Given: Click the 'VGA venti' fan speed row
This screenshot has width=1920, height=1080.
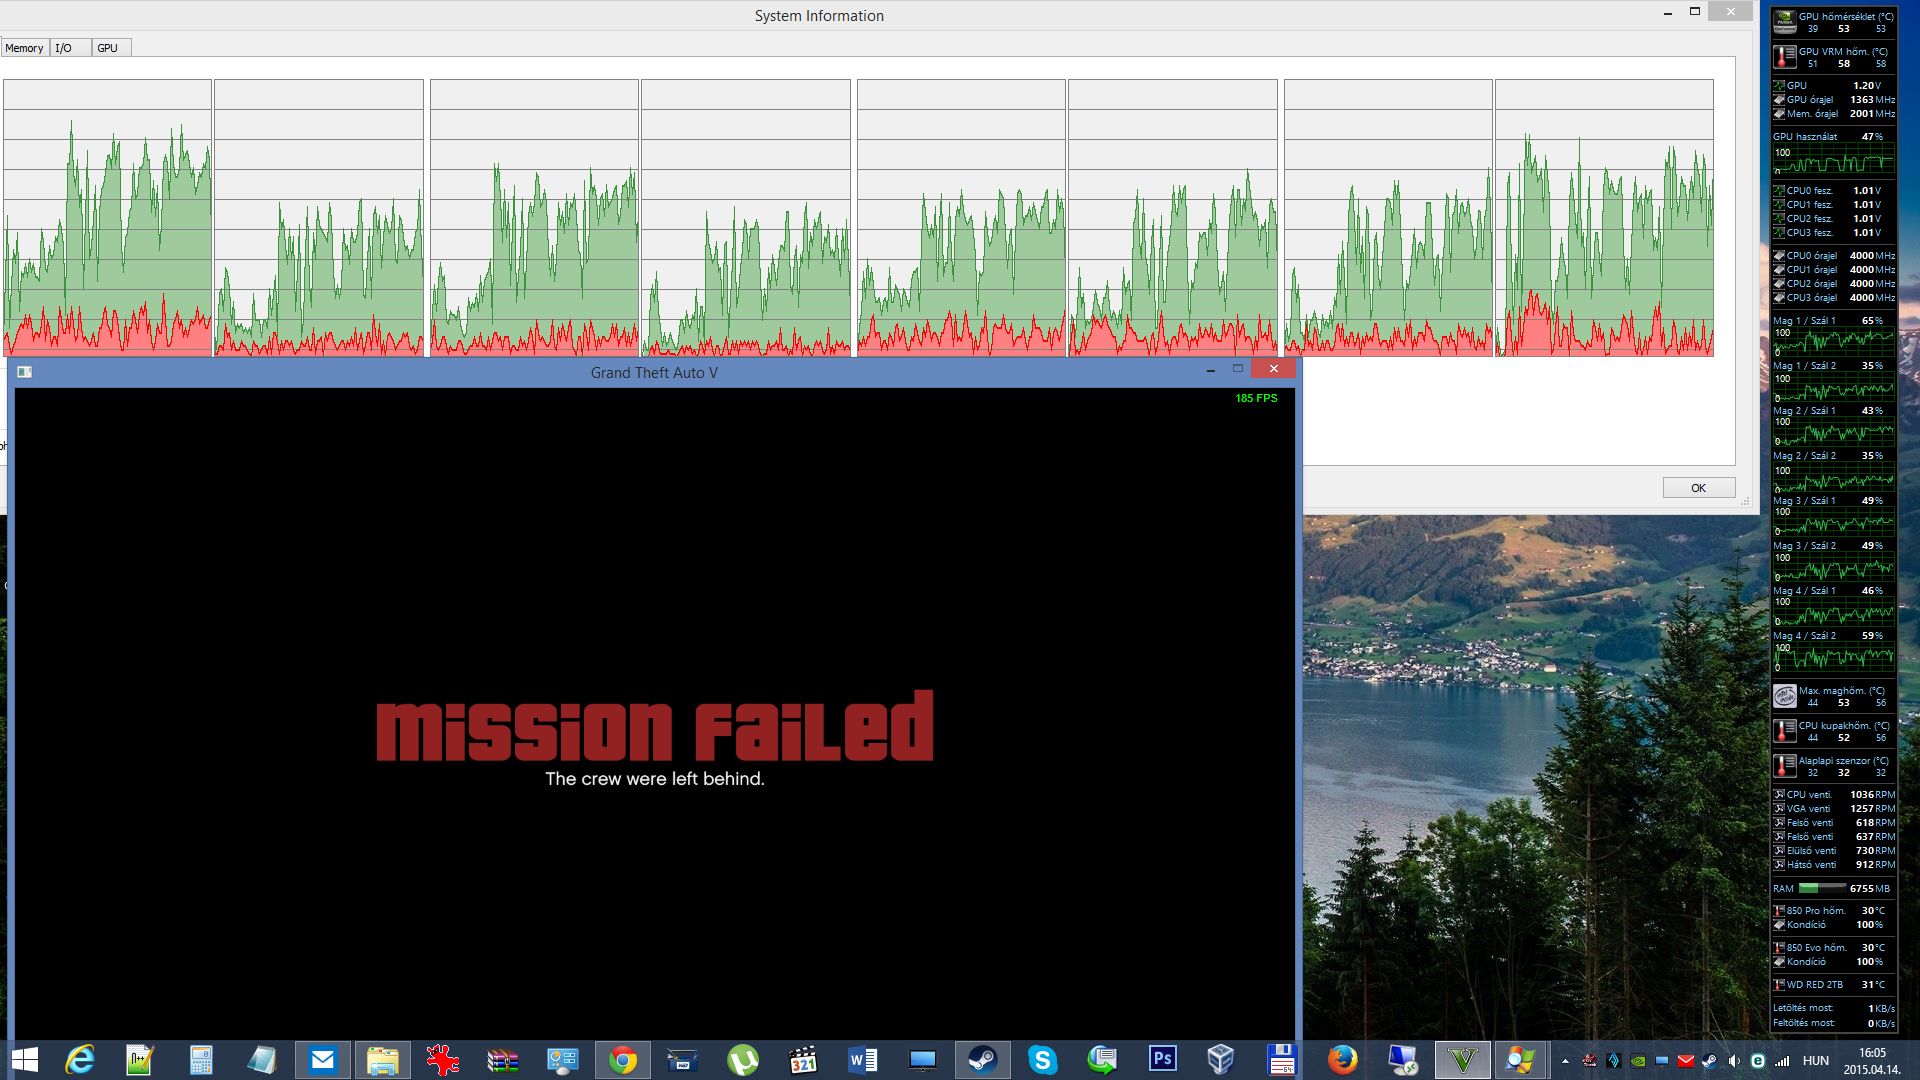Looking at the screenshot, I should (1834, 809).
